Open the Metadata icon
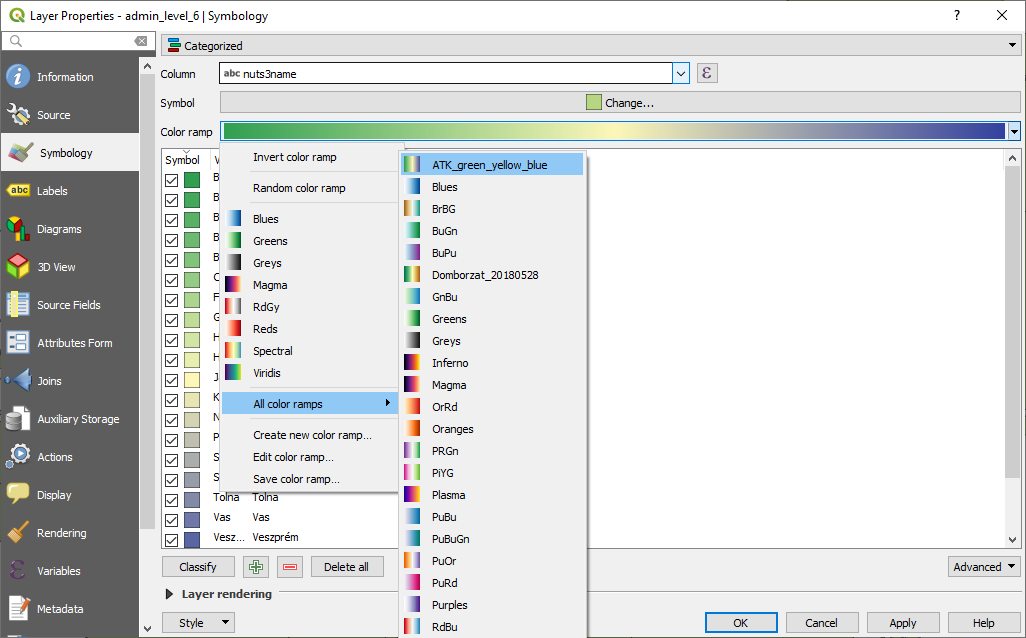 [x=18, y=609]
